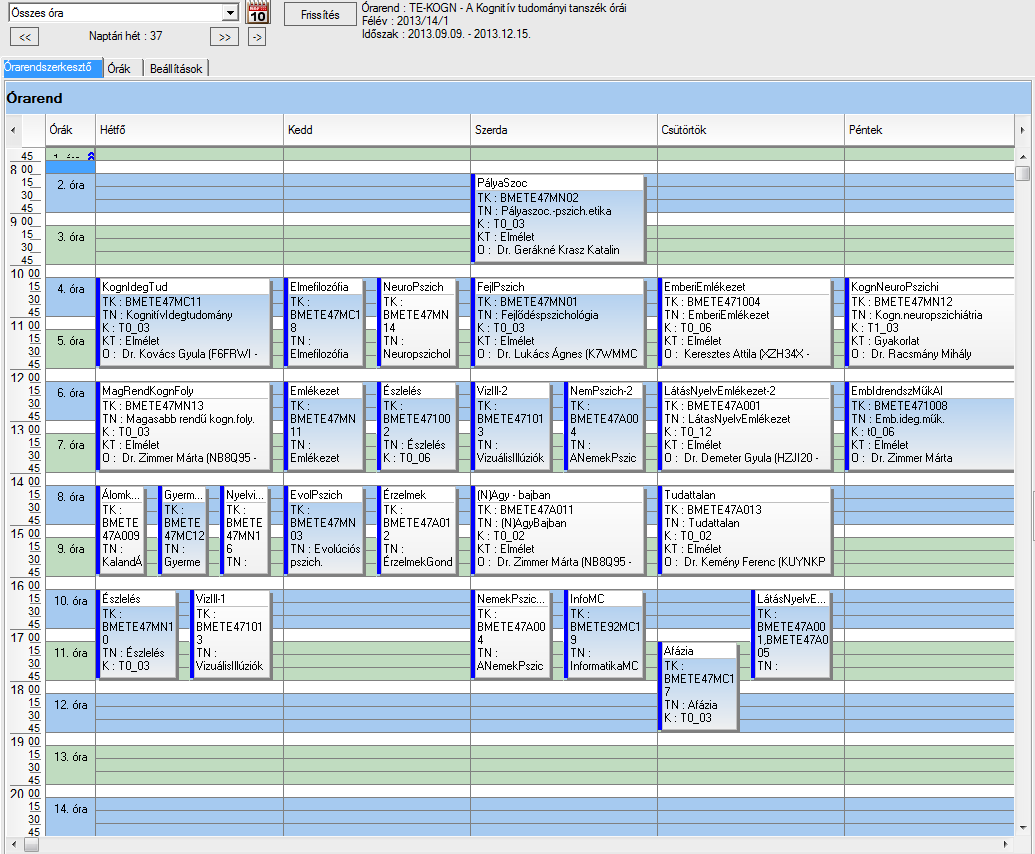
Task: Select the Észlelés block on Hétfő
Action: coord(137,634)
